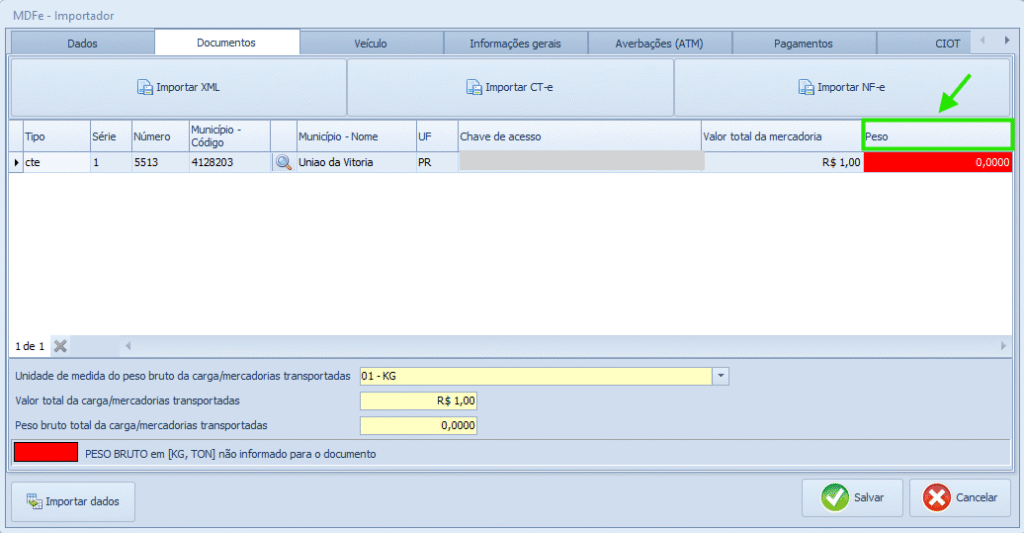The width and height of the screenshot is (1024, 533).
Task: Select the row indicator arrow of cte row
Action: coord(16,162)
